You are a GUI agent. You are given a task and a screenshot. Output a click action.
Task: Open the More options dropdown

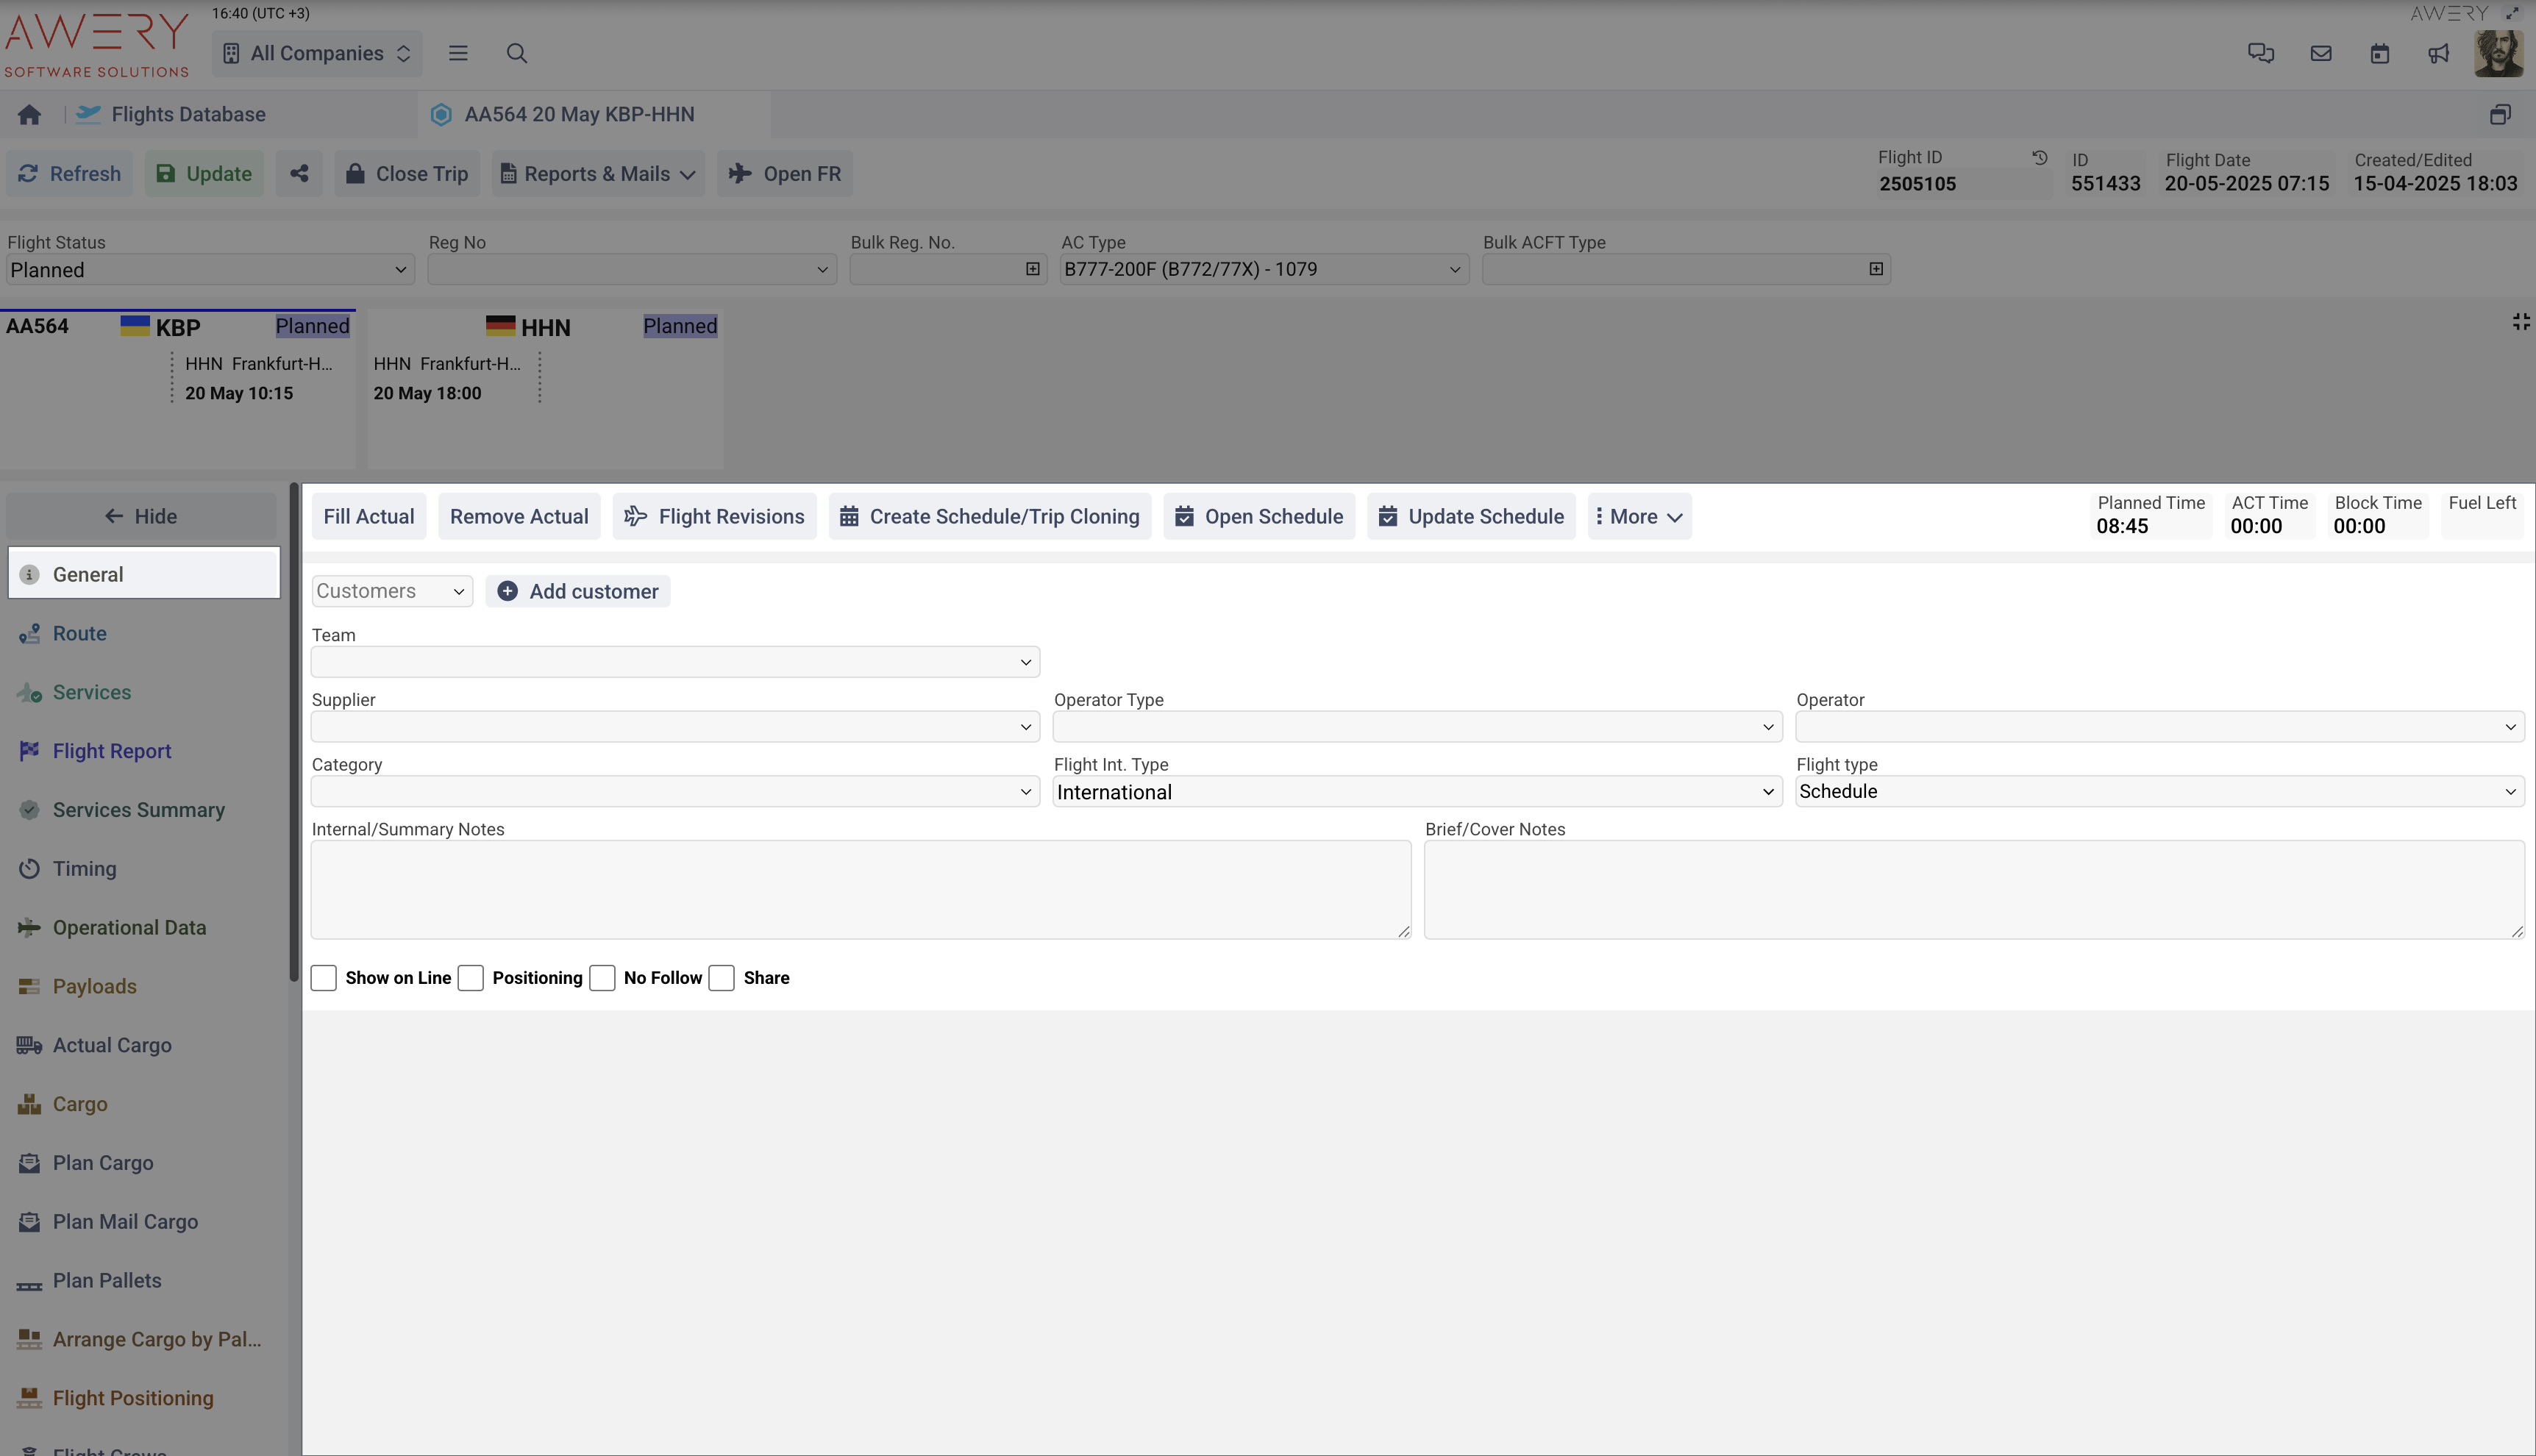(1639, 517)
